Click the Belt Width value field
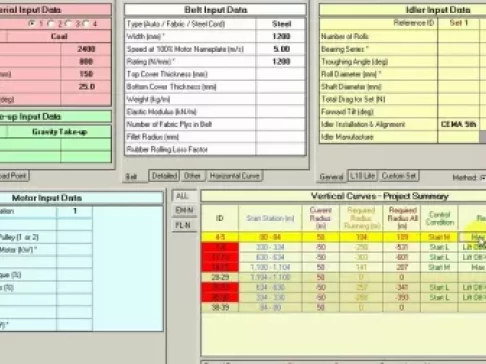This screenshot has height=364, width=486. pyautogui.click(x=281, y=36)
